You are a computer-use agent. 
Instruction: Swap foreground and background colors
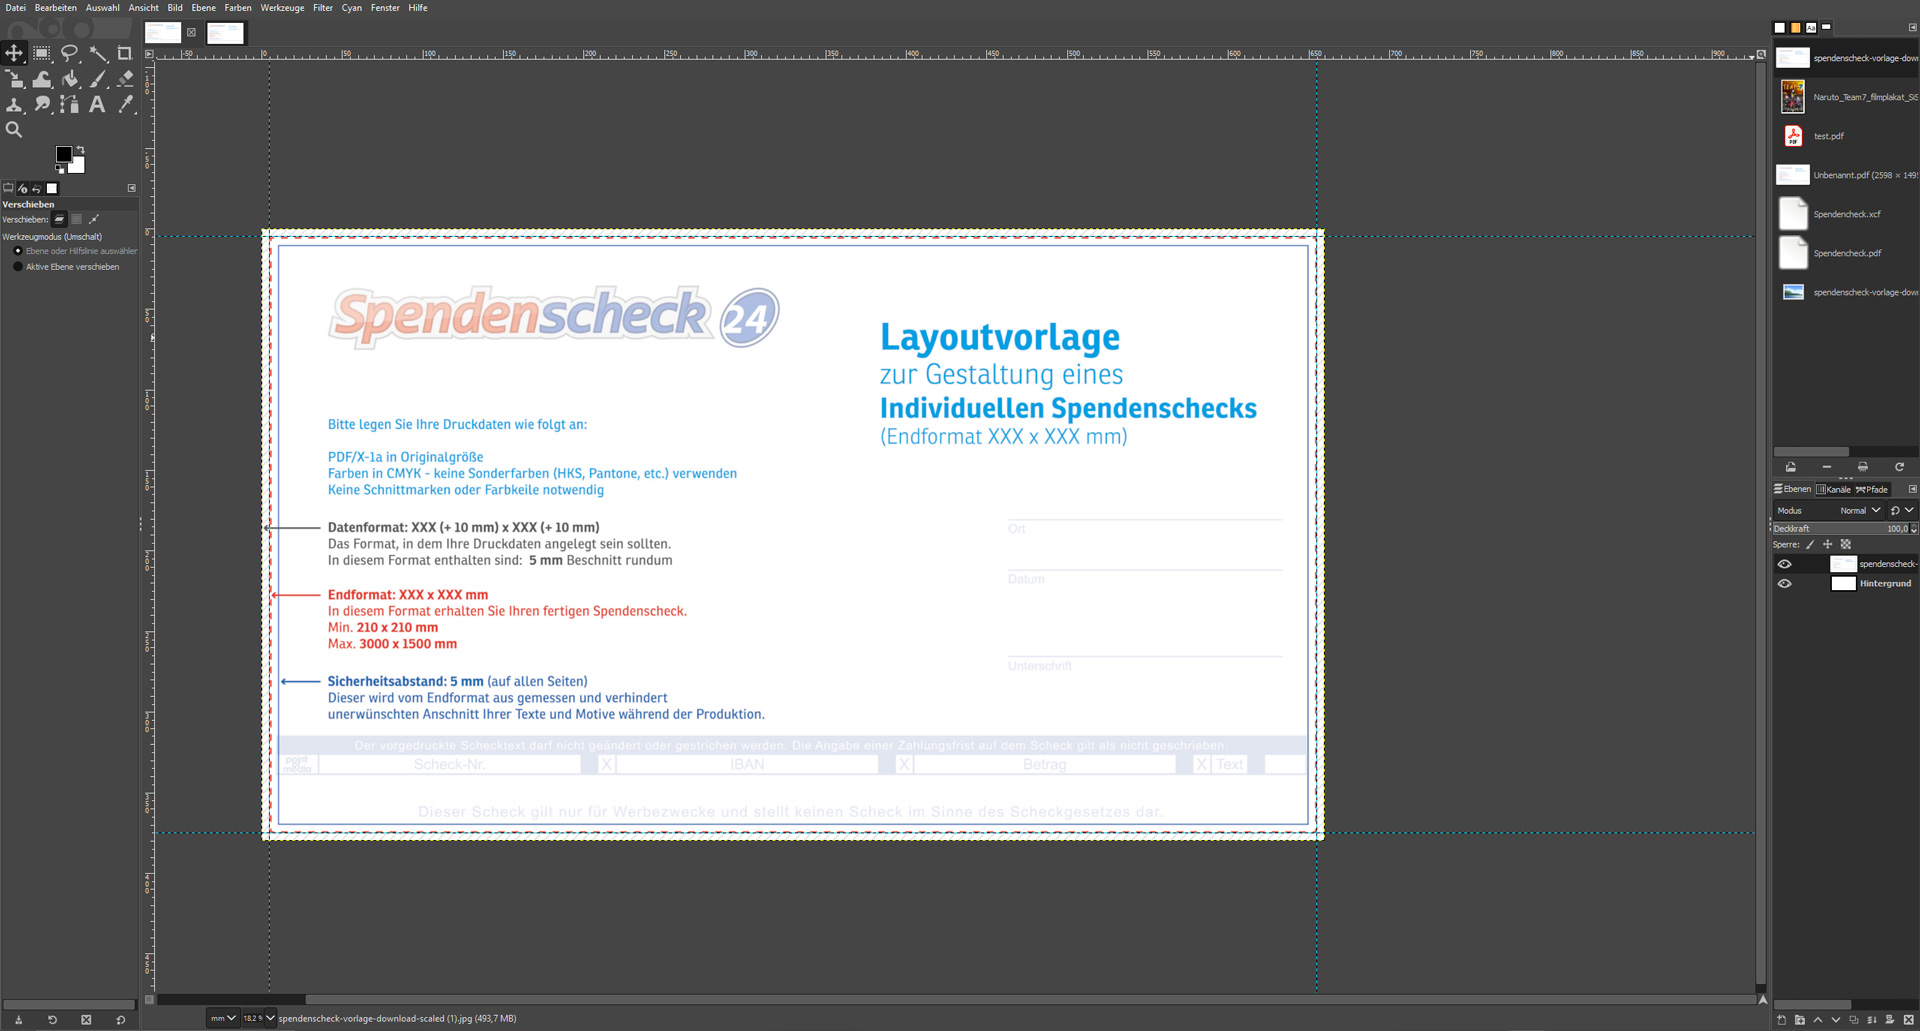coord(80,150)
